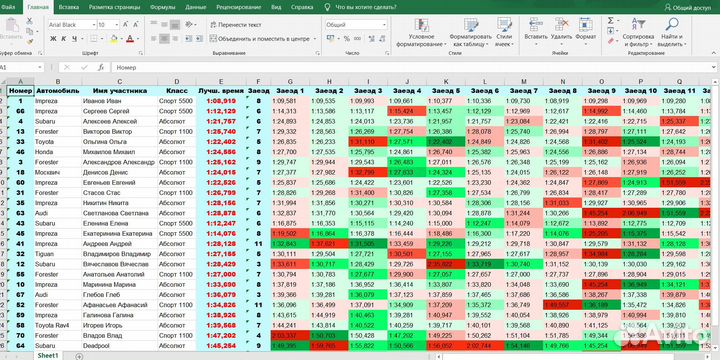Click the Fill down arrow icon
The width and height of the screenshot is (720, 360).
tap(611, 31)
